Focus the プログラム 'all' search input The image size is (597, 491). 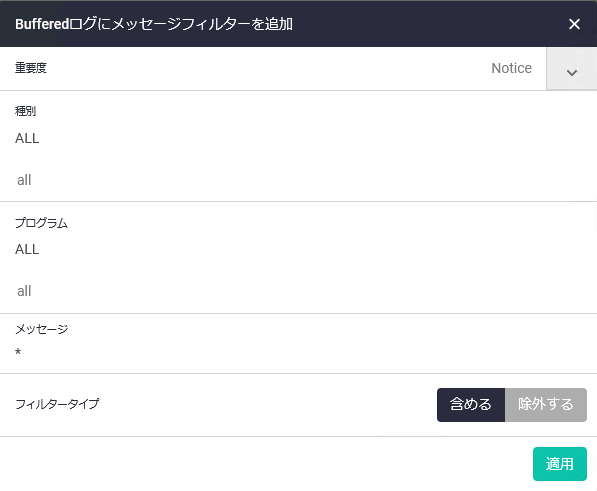click(298, 291)
